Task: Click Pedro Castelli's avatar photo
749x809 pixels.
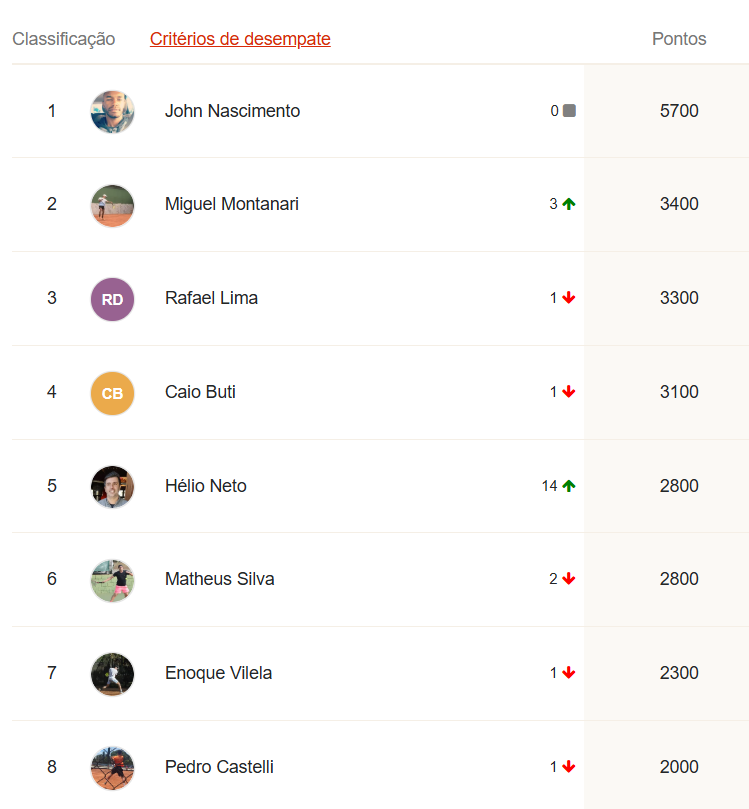Action: 112,768
